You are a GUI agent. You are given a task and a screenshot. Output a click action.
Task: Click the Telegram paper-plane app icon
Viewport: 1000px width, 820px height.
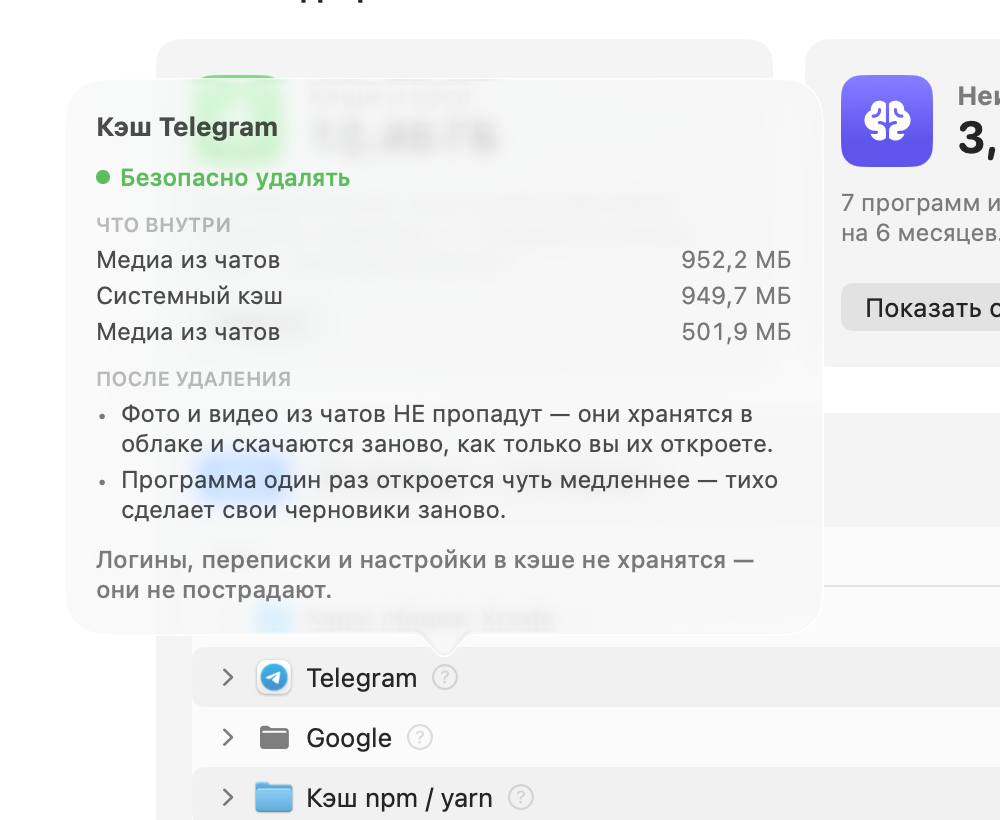click(274, 677)
